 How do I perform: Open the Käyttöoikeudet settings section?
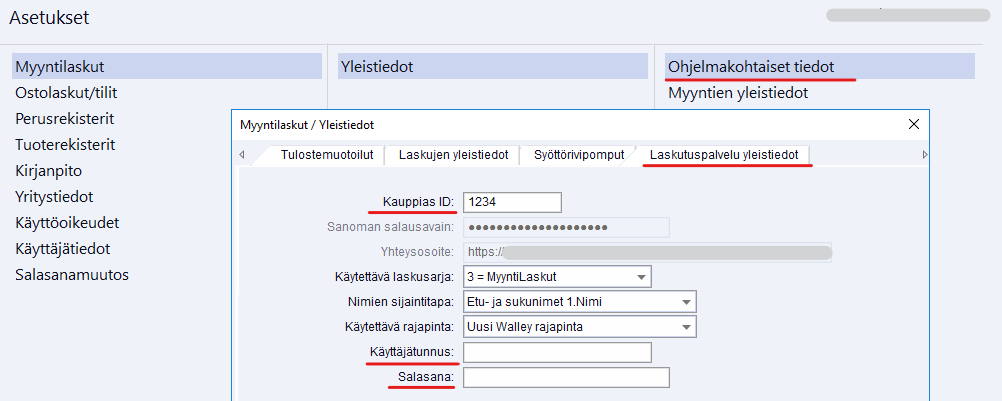click(67, 223)
